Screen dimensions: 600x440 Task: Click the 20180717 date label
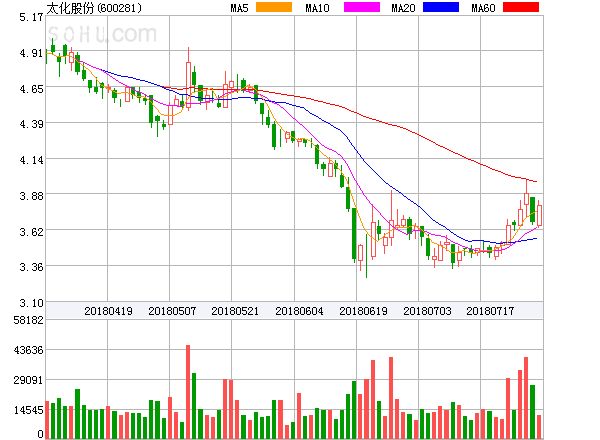click(490, 311)
